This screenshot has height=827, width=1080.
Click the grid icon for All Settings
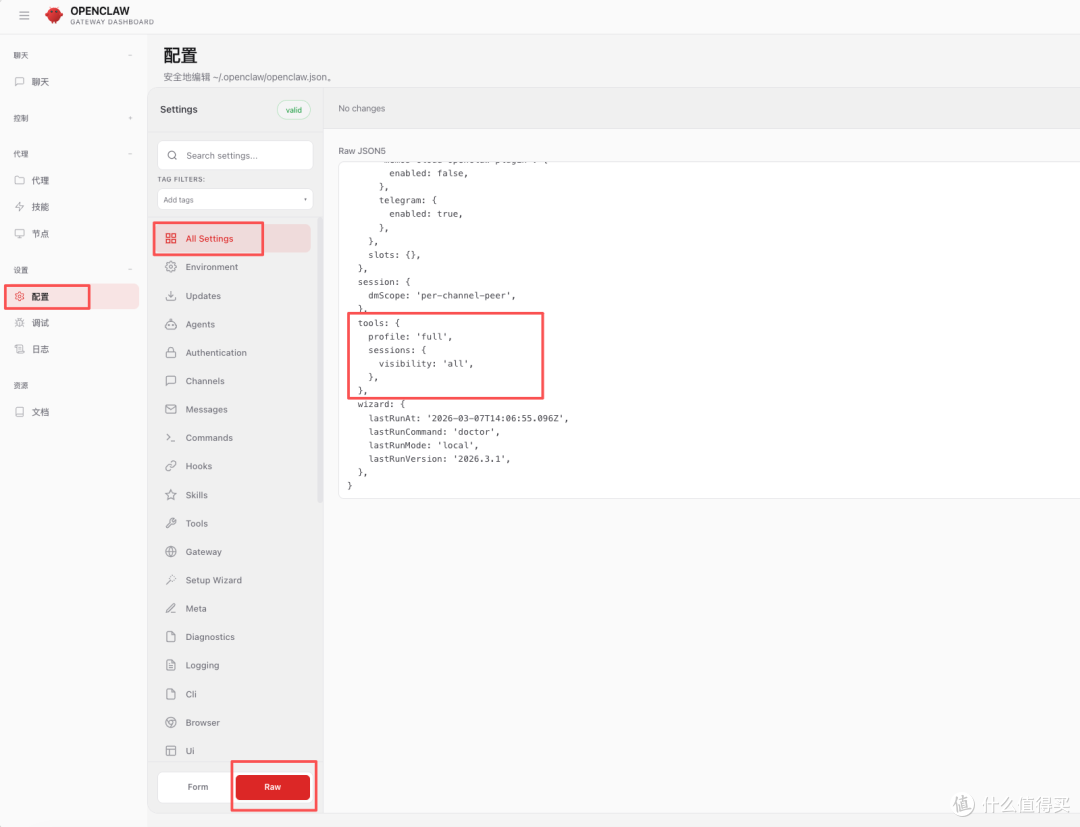coord(171,238)
